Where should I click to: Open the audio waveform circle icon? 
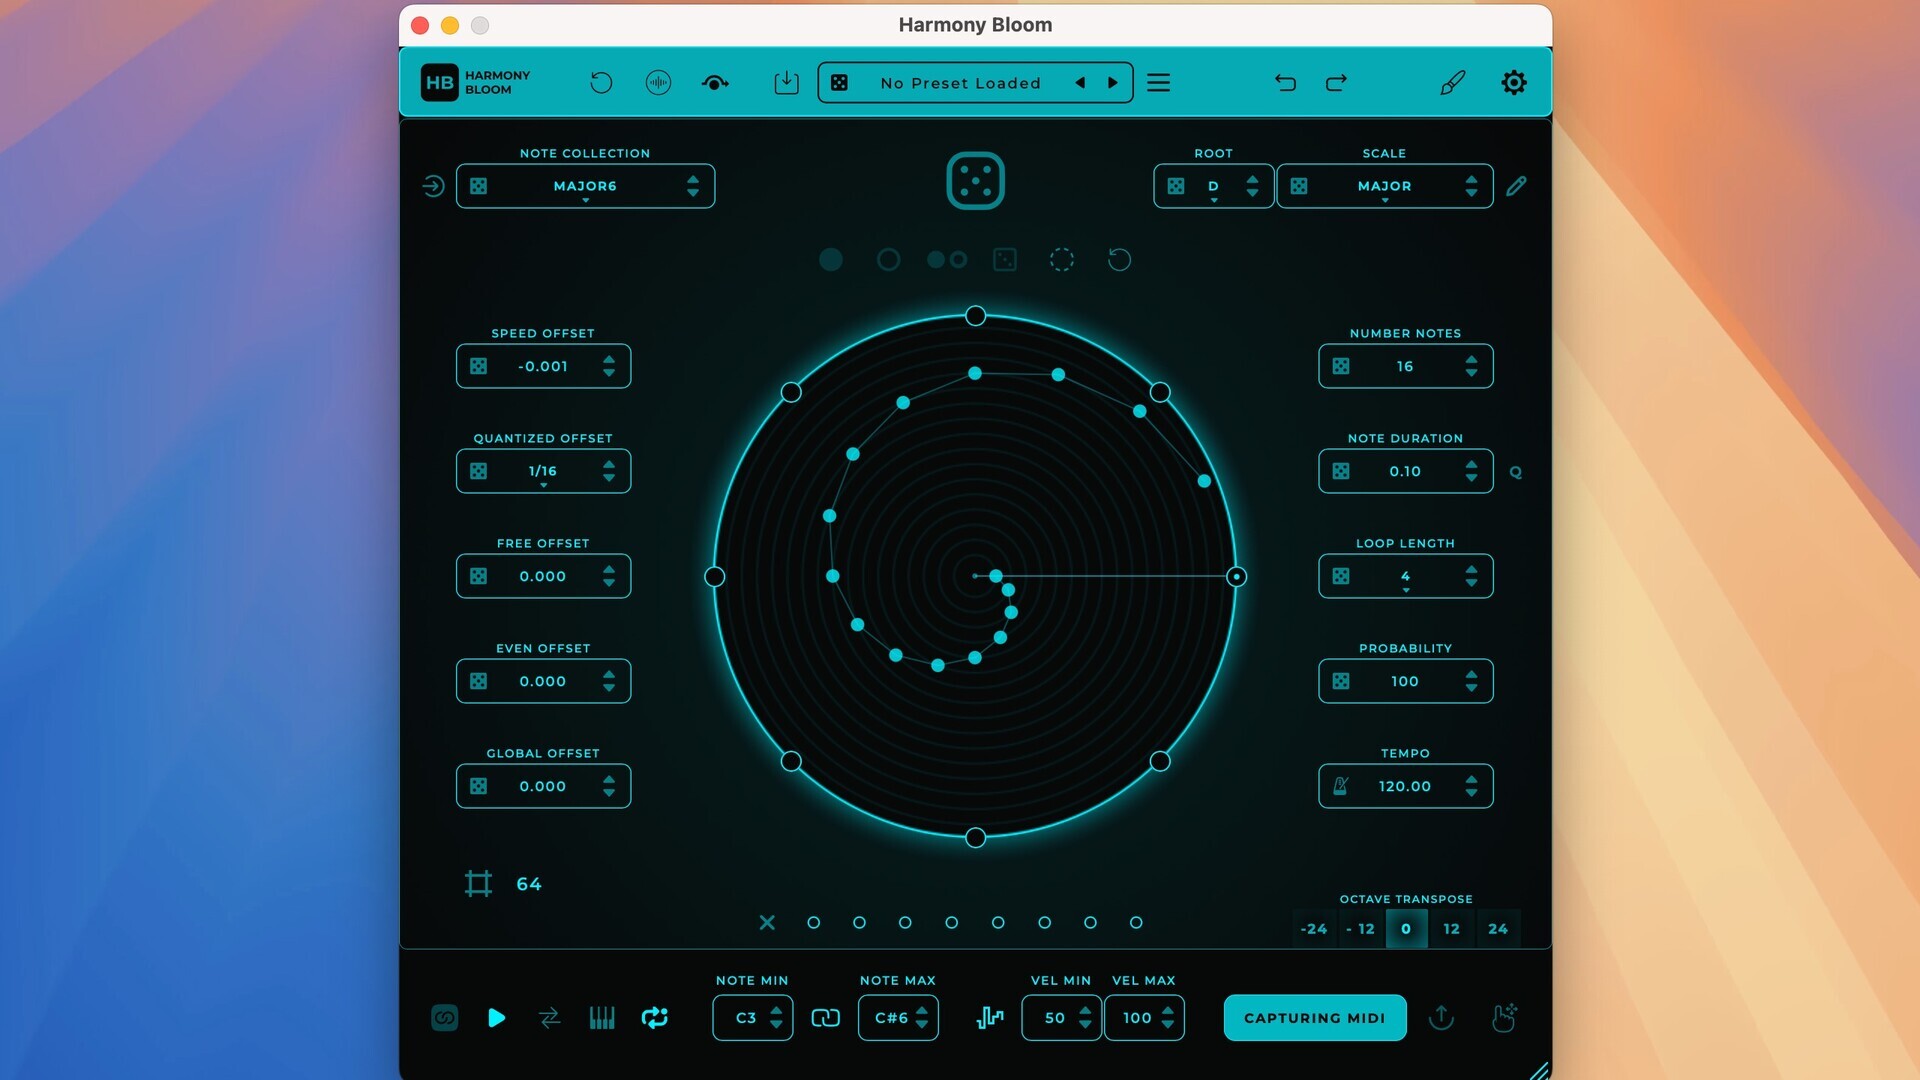(658, 83)
